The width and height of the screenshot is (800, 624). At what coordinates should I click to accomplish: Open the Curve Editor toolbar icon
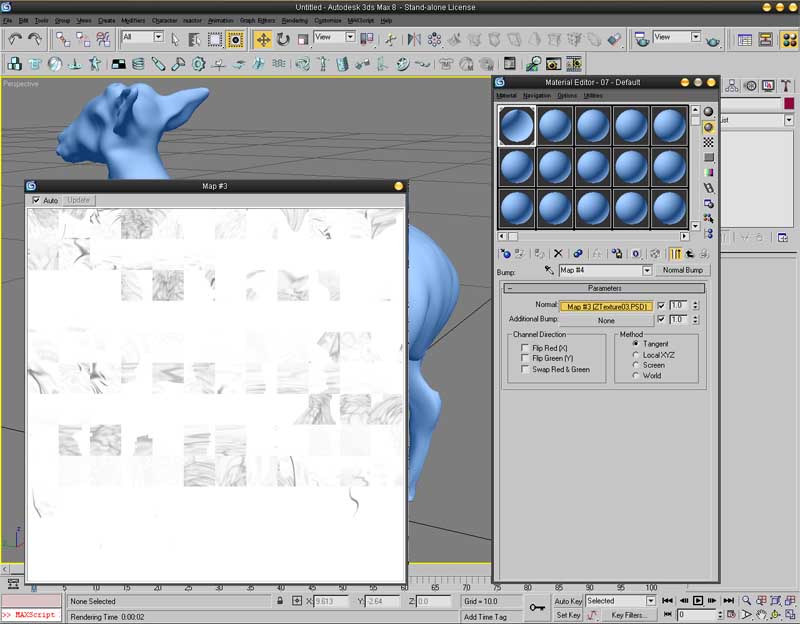[744, 40]
